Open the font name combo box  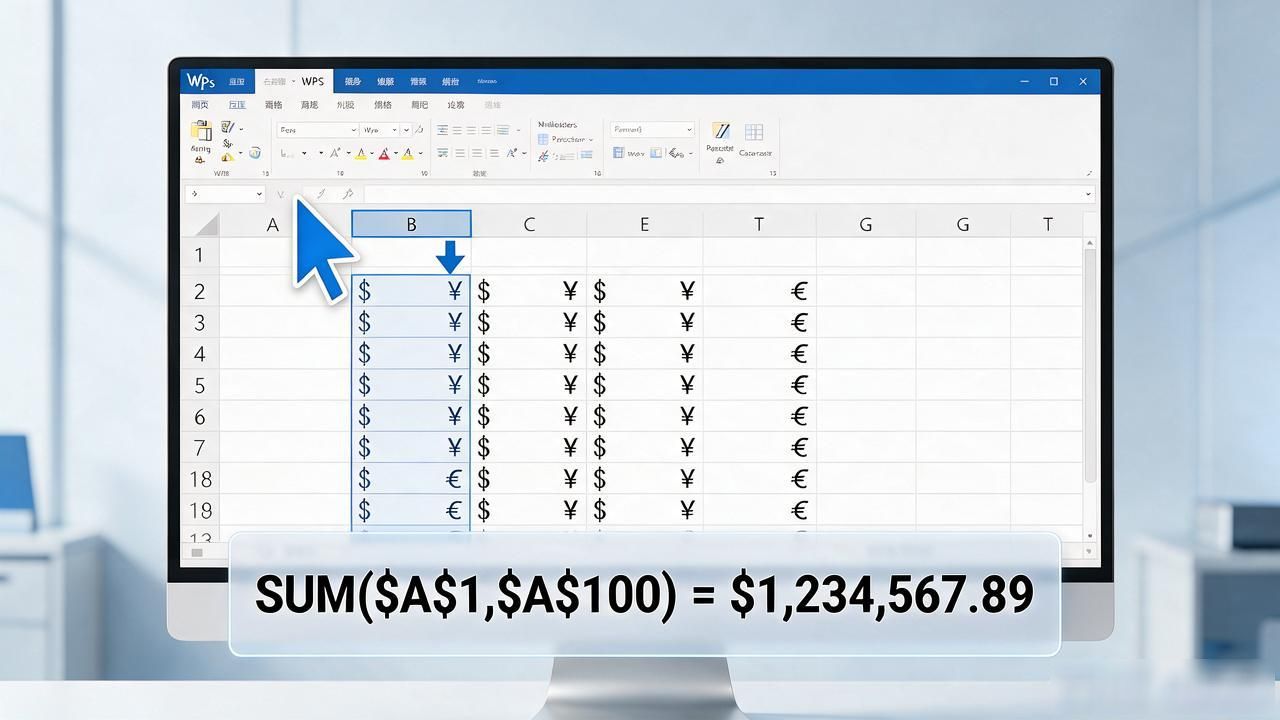[x=317, y=130]
